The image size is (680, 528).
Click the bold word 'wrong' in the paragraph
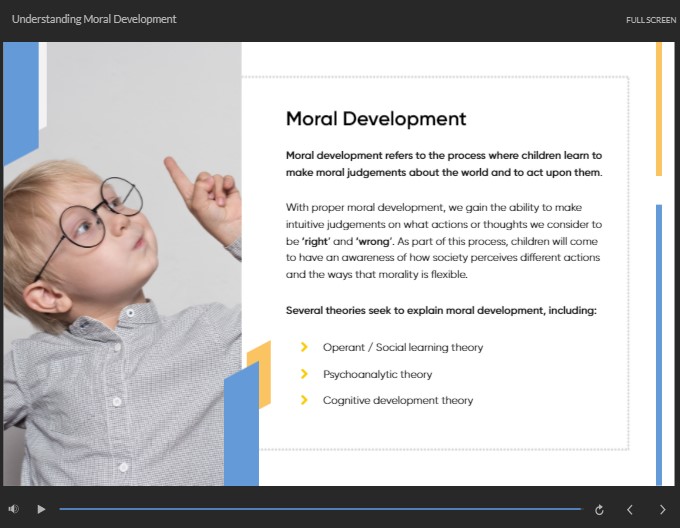(374, 241)
